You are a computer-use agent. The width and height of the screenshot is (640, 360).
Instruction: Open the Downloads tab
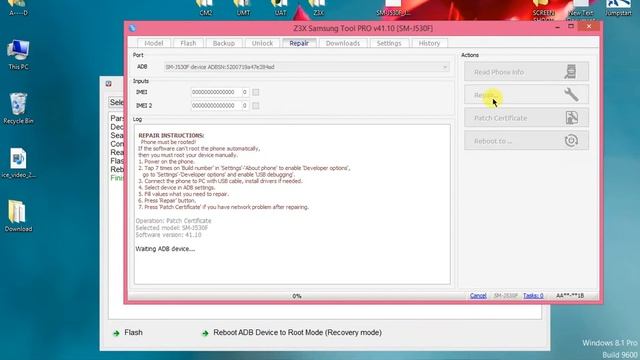(343, 43)
